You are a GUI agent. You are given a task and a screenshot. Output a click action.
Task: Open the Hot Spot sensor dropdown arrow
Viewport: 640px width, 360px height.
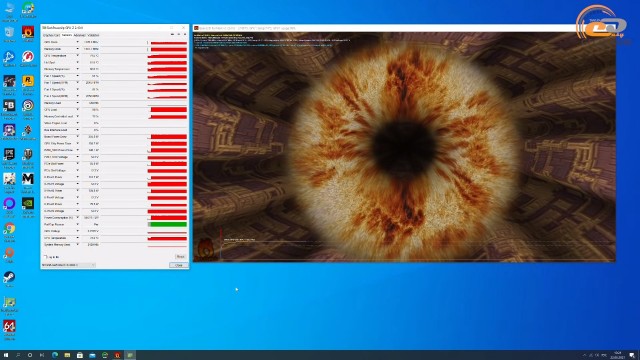click(x=78, y=62)
